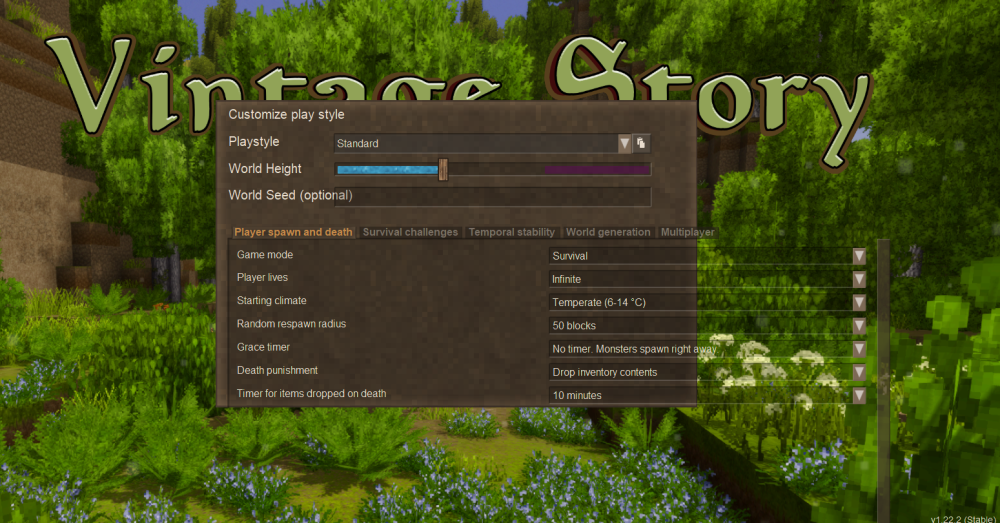Click the No timer grace value
Screen dimensions: 1000x523
click(x=635, y=349)
